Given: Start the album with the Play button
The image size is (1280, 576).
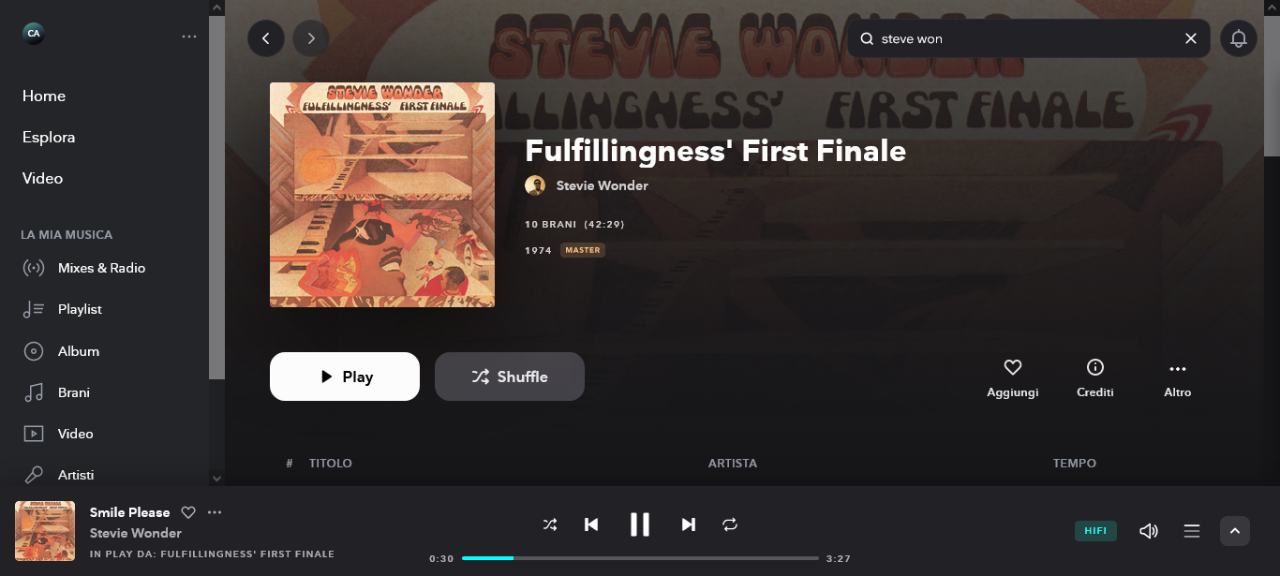Looking at the screenshot, I should click(345, 376).
